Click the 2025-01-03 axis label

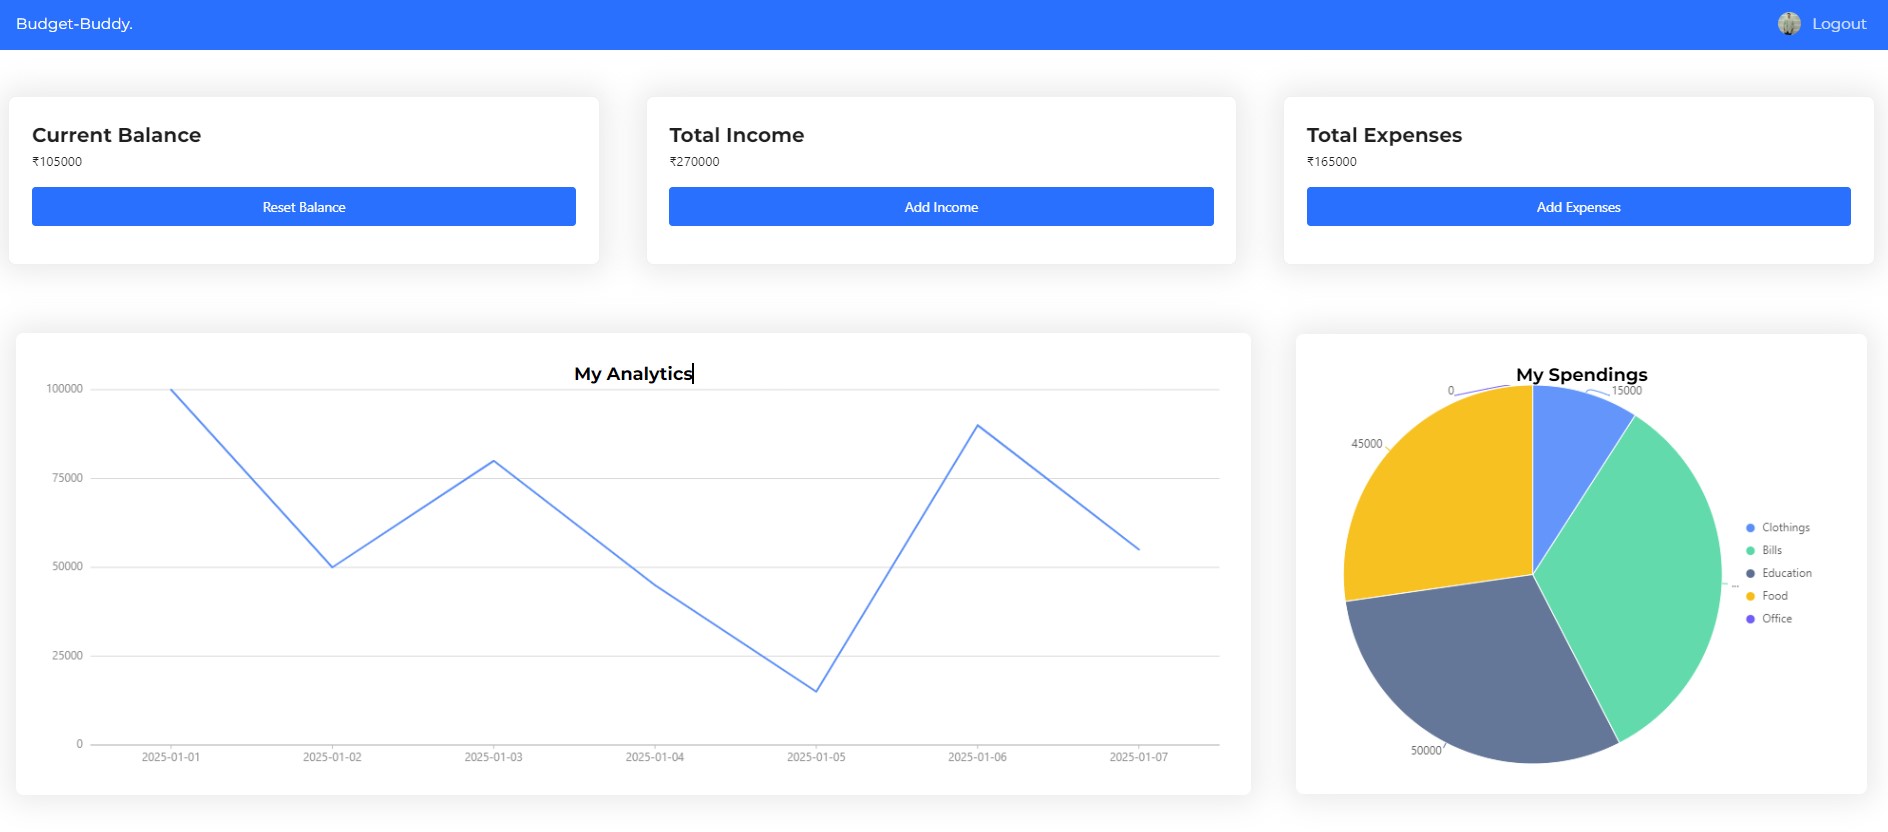pyautogui.click(x=493, y=757)
